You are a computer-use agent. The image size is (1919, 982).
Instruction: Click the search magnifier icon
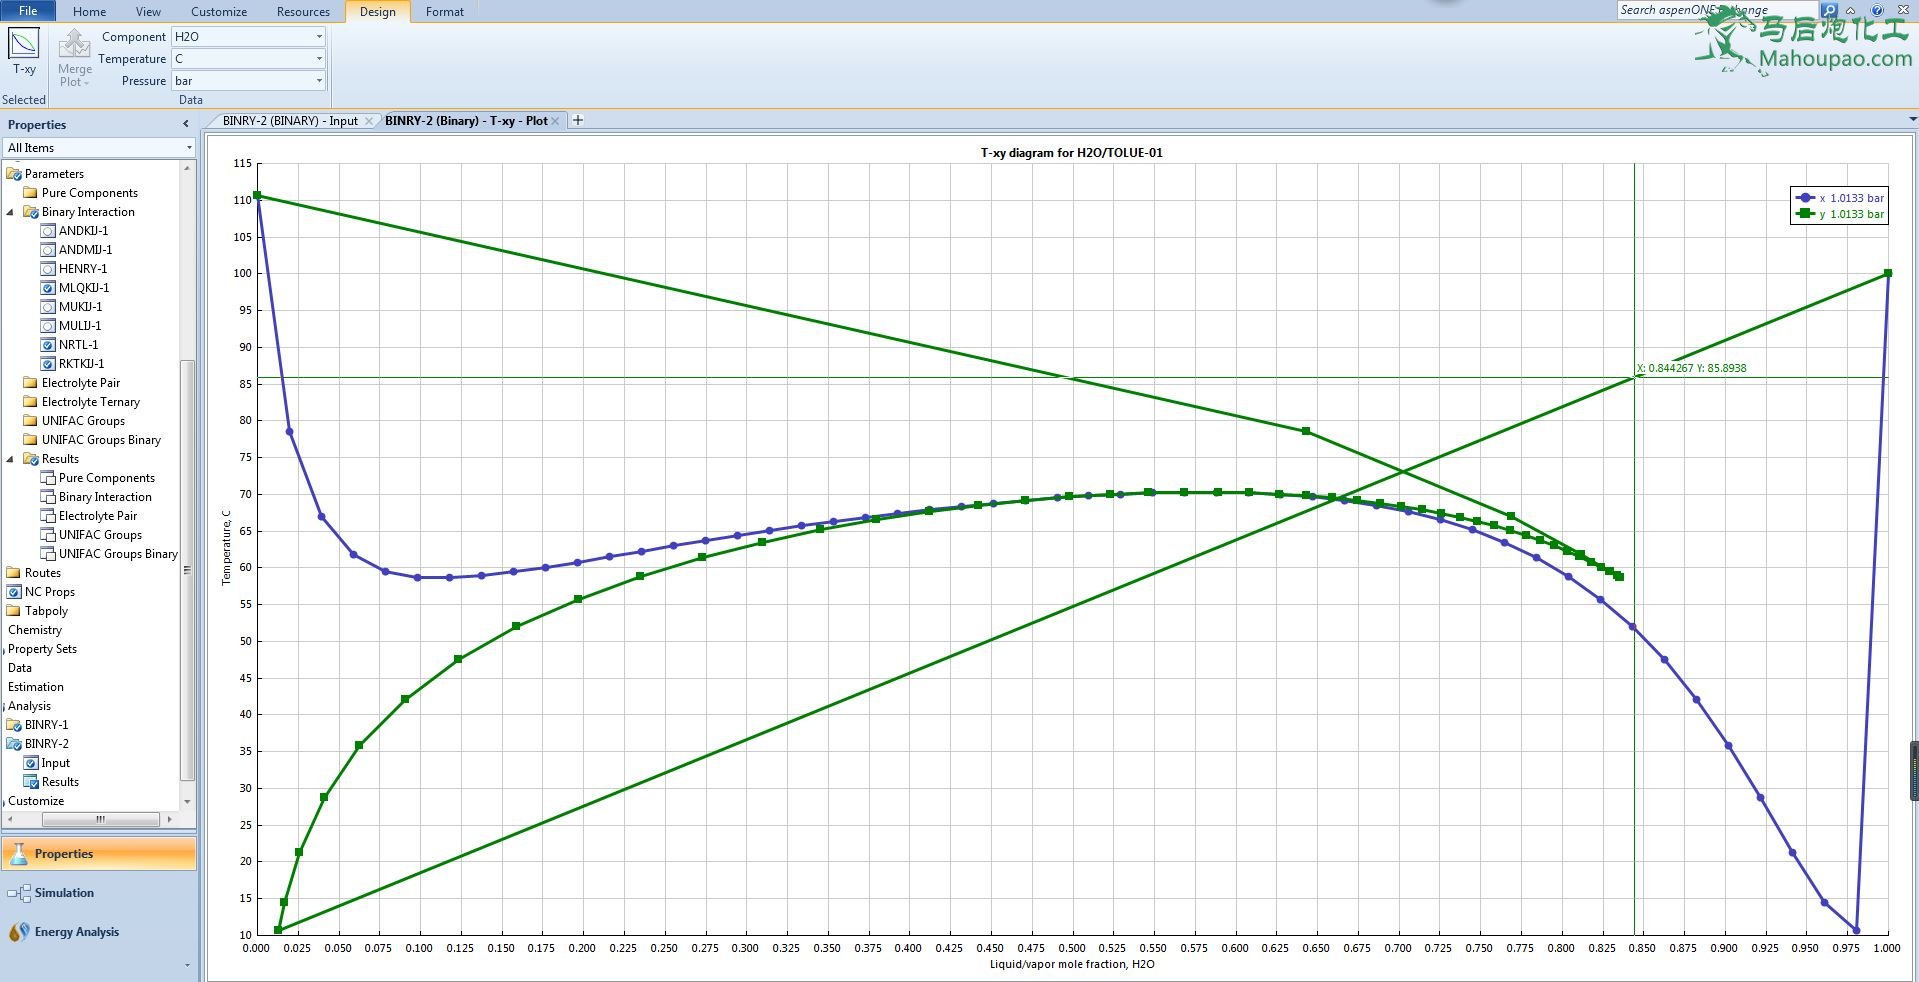[1829, 10]
